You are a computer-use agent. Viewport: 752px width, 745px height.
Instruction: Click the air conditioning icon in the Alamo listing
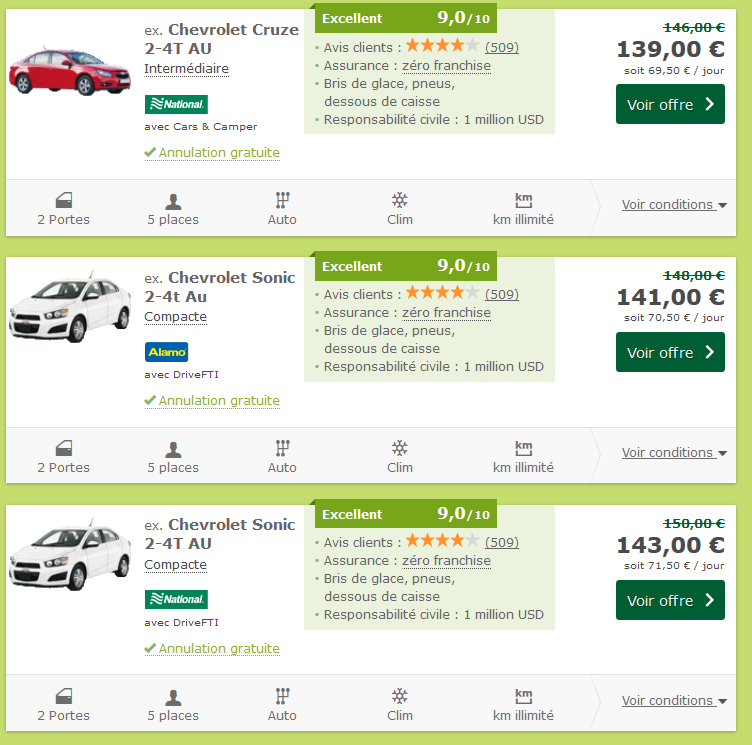click(x=399, y=448)
